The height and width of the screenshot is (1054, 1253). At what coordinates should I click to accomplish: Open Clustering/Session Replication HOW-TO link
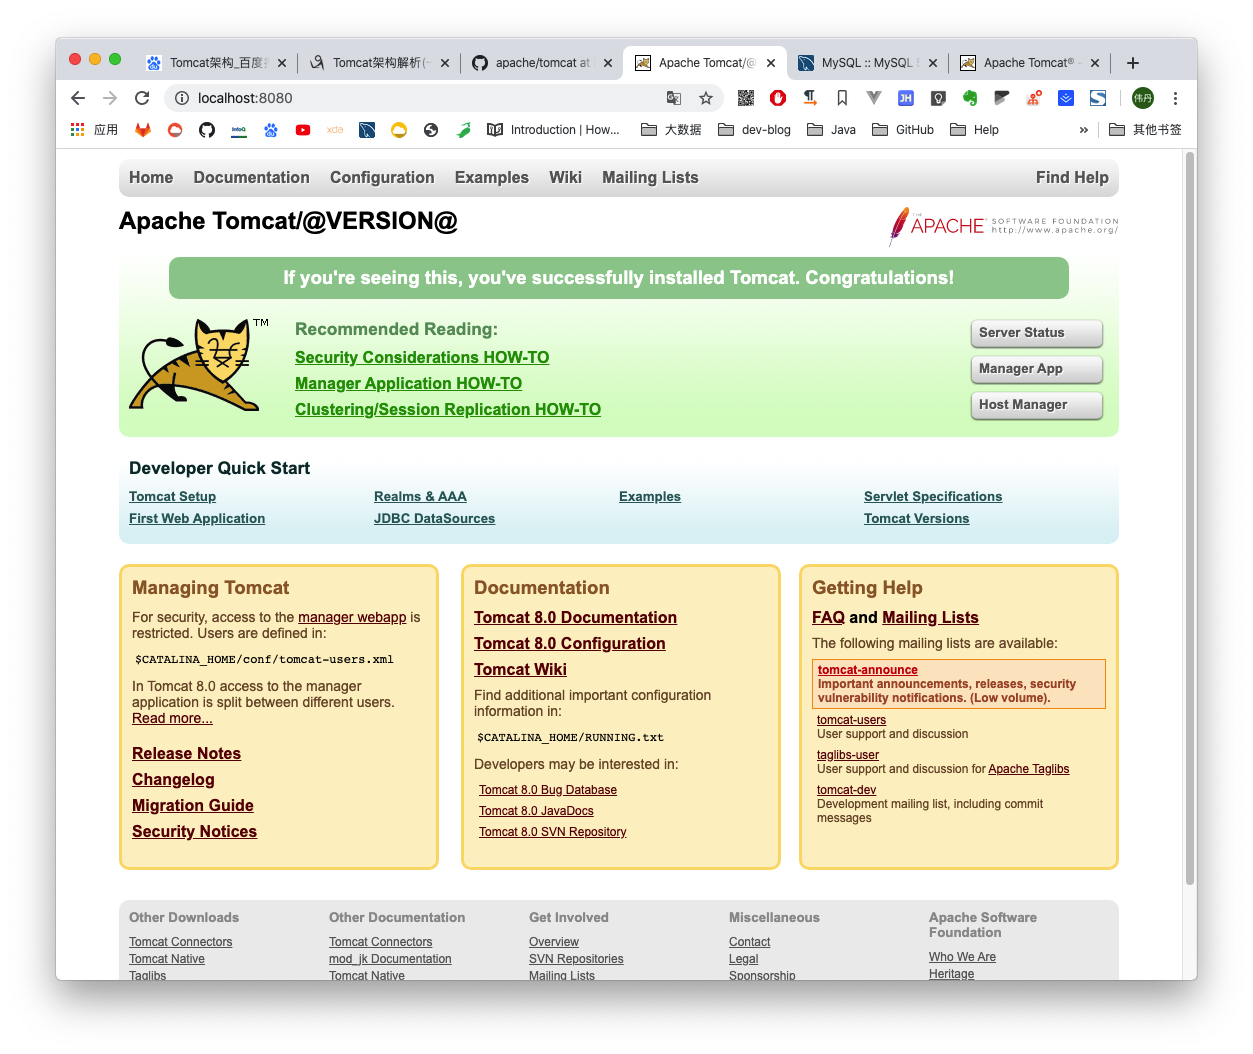click(x=448, y=409)
